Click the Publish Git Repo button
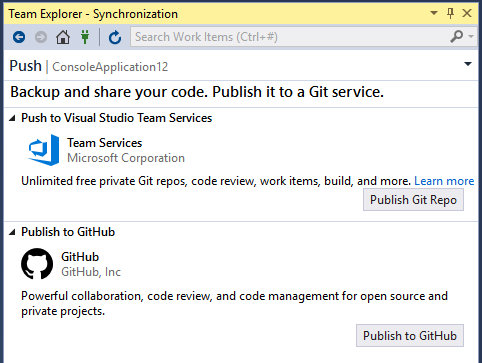The width and height of the screenshot is (482, 363). (413, 200)
